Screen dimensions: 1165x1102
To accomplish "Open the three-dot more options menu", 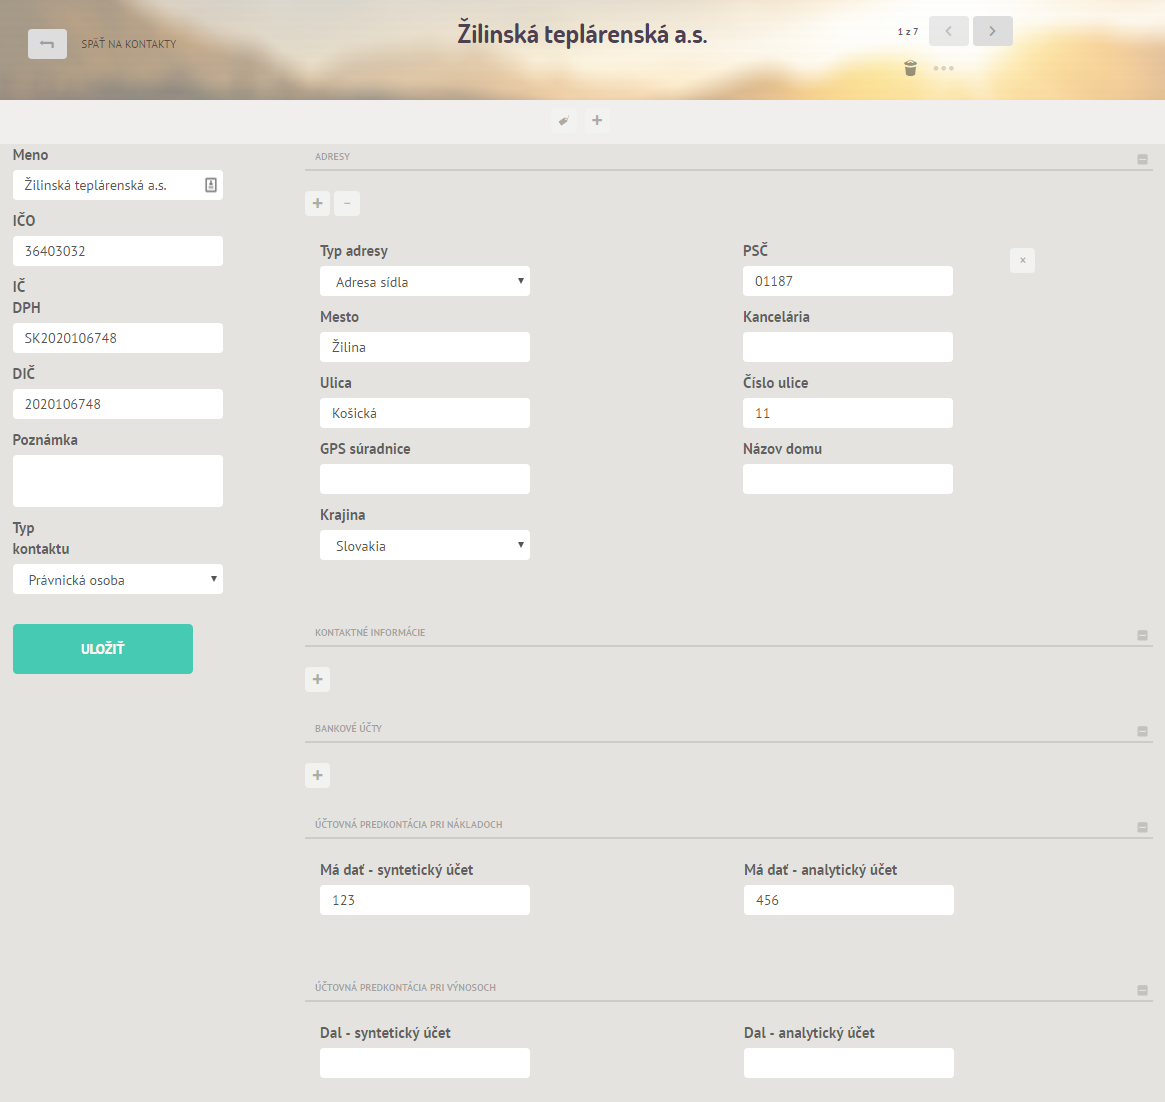I will coord(944,68).
